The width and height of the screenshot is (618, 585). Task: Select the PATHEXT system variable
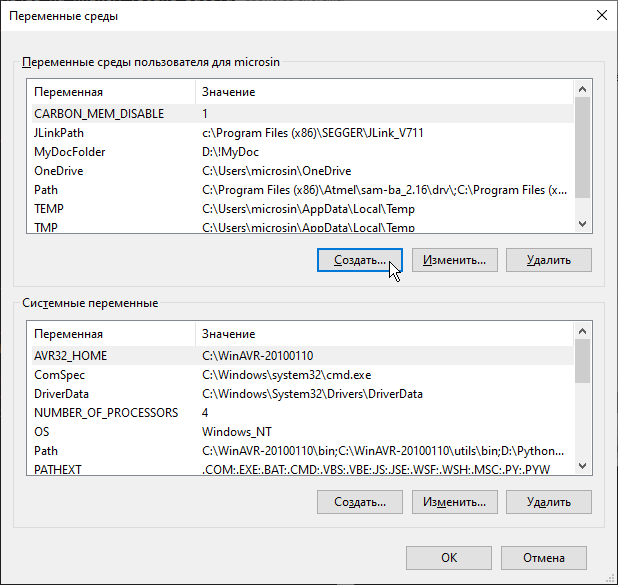coord(302,469)
